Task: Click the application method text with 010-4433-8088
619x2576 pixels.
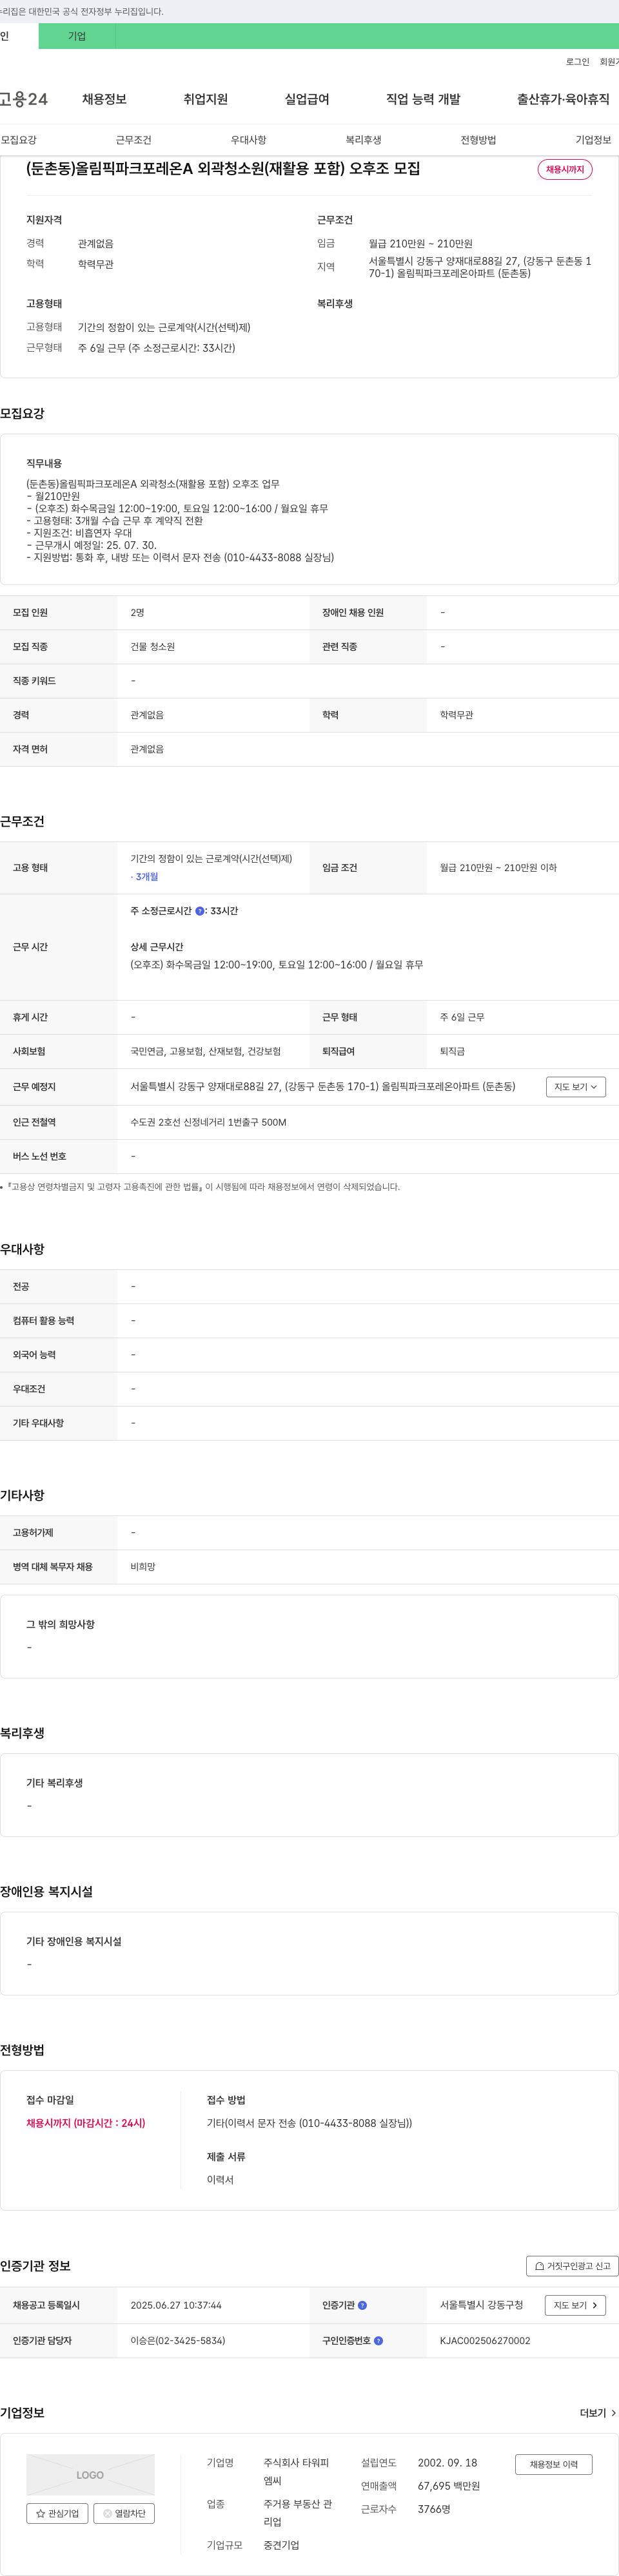Action: (309, 2123)
